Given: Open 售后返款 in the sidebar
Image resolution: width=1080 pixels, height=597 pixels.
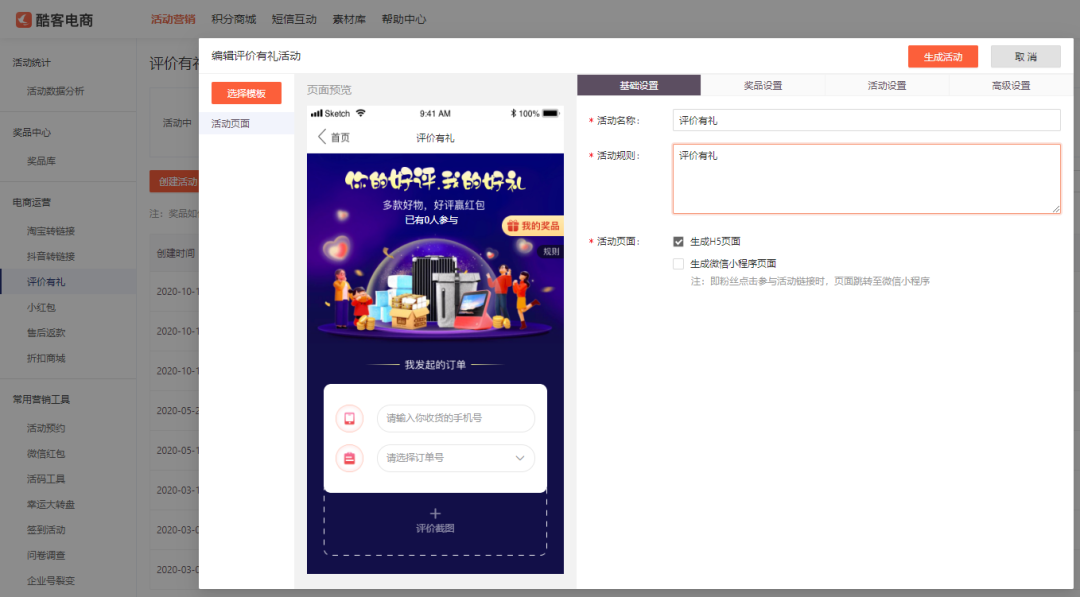Looking at the screenshot, I should (x=46, y=333).
